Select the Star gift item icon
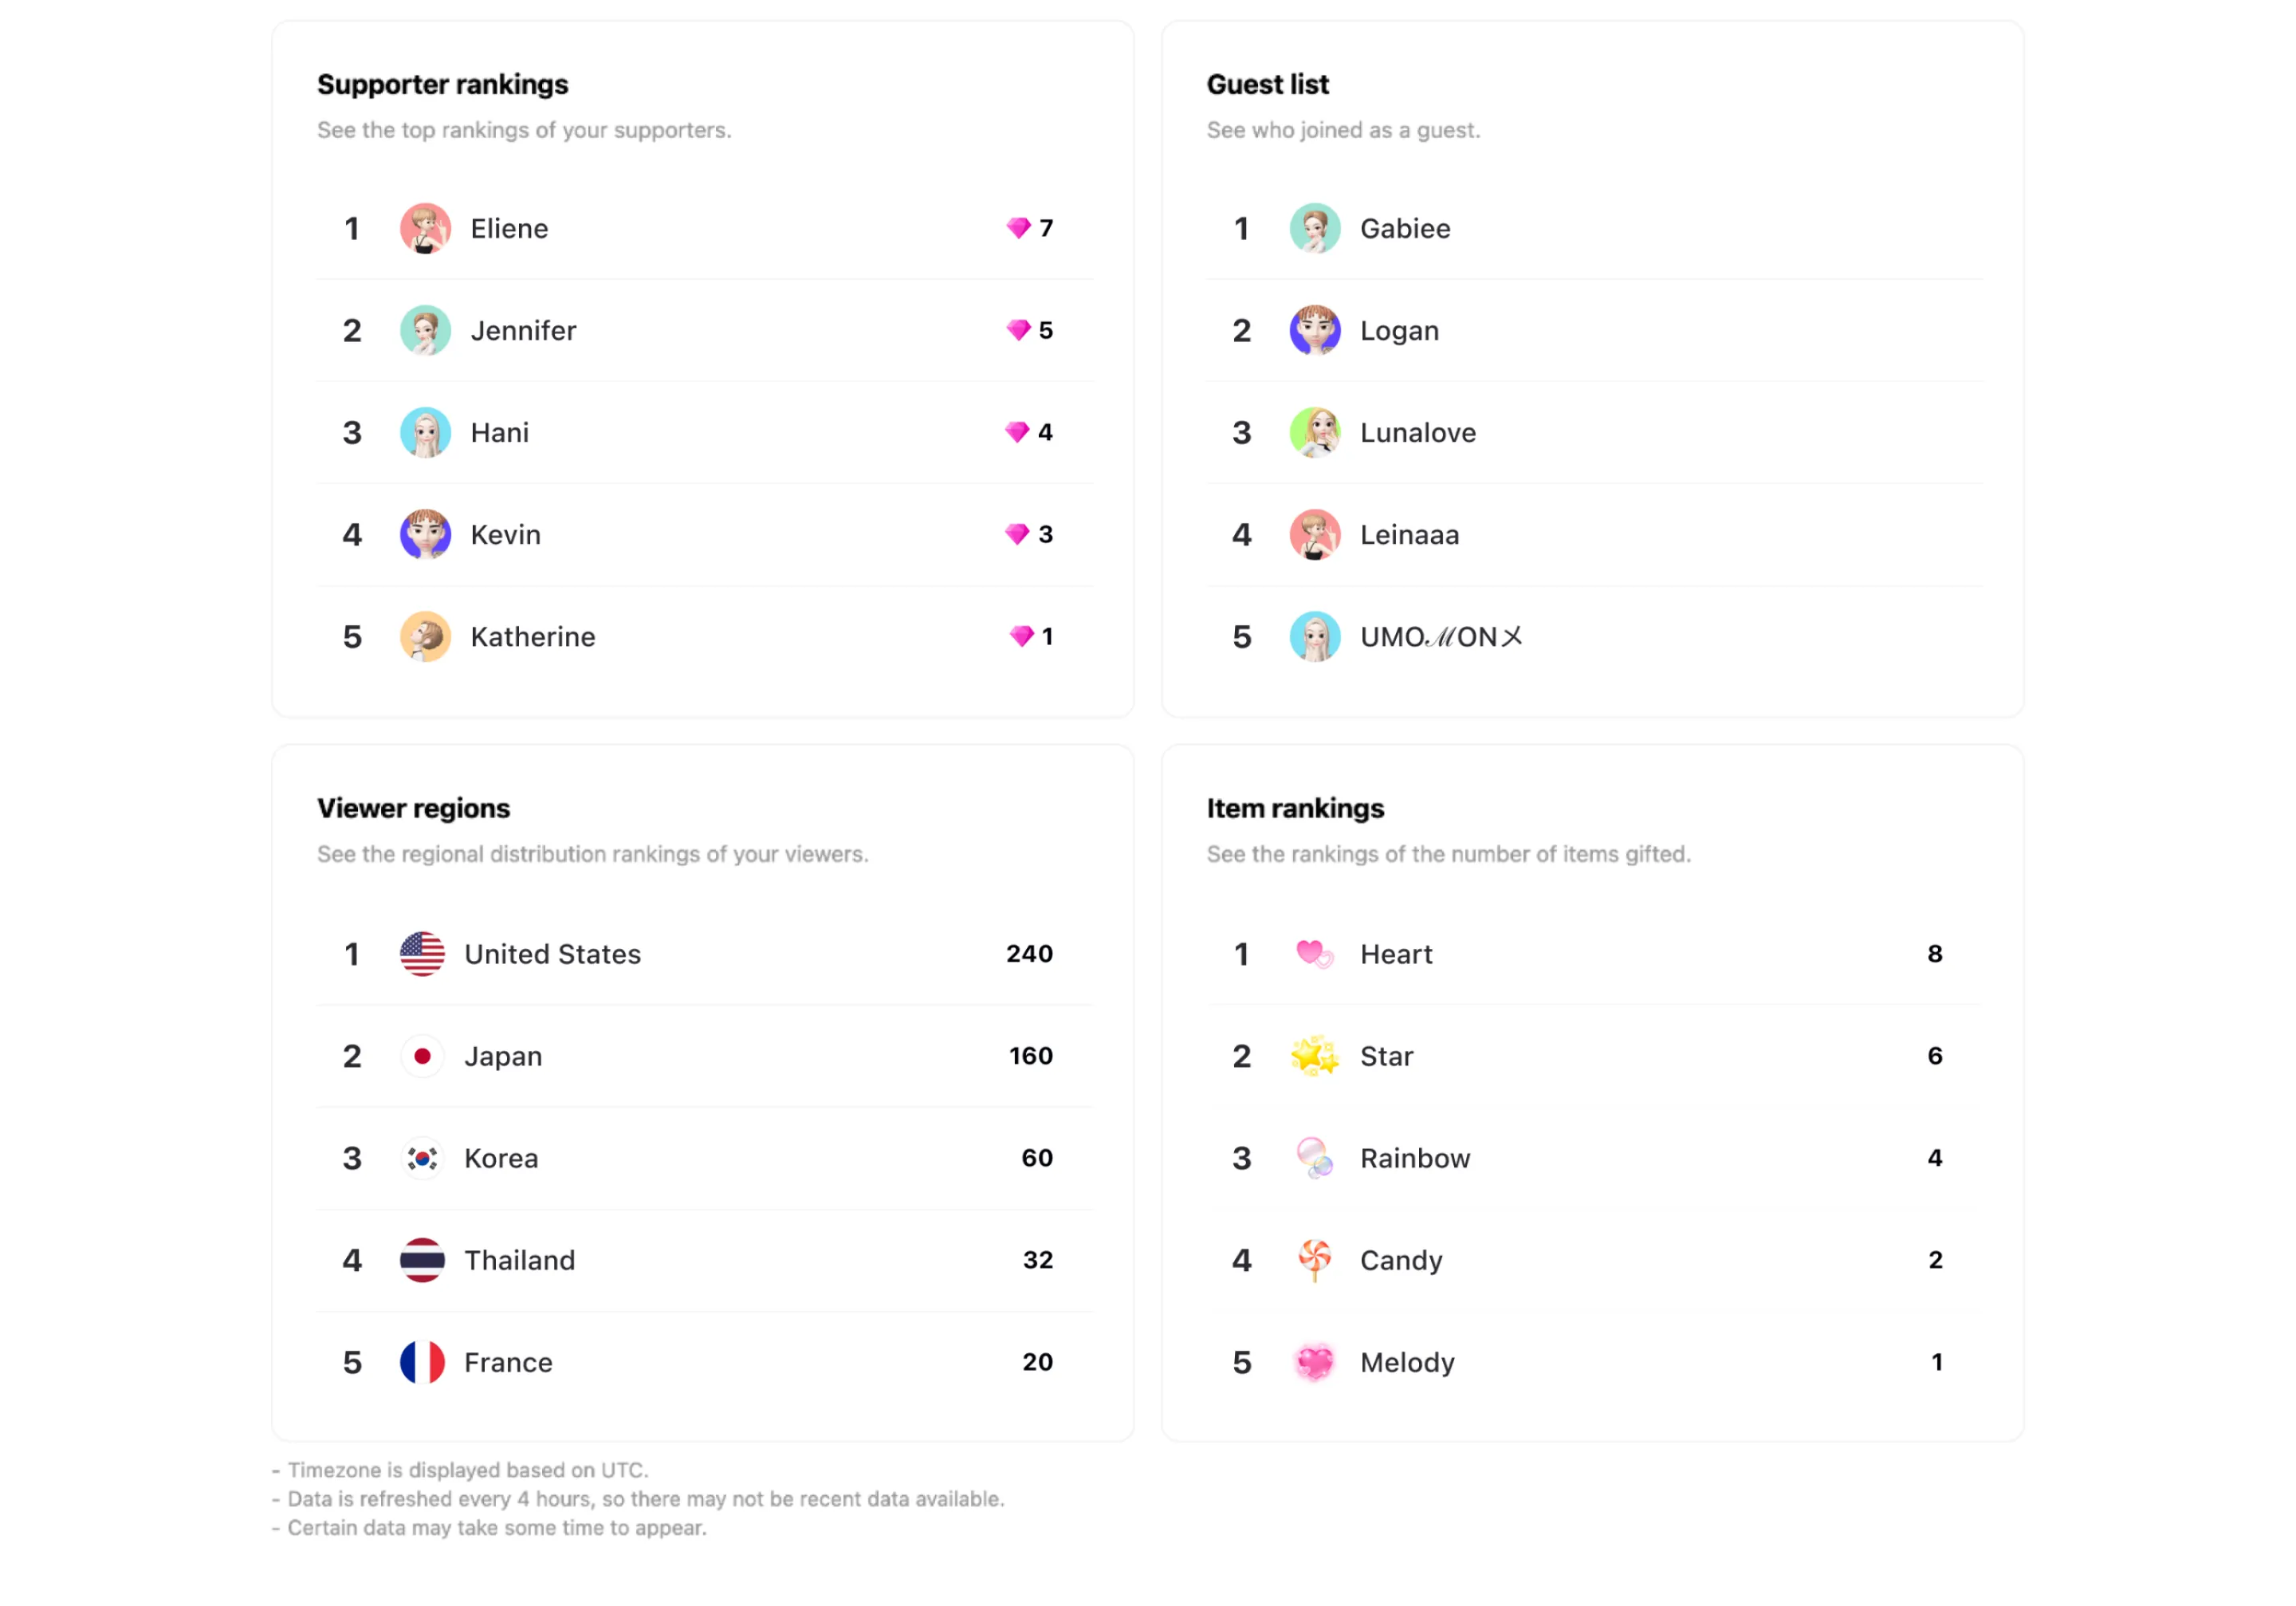Screen dimensions: 2296x1606 click(x=1314, y=1056)
